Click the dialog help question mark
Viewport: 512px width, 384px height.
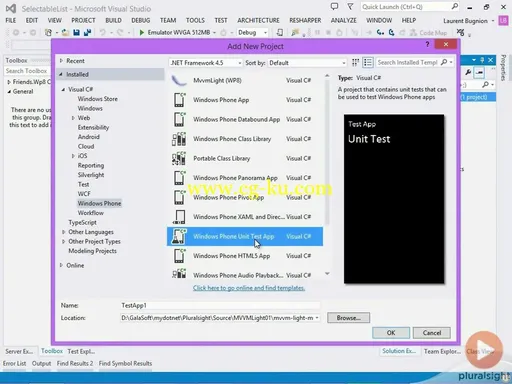[x=427, y=44]
